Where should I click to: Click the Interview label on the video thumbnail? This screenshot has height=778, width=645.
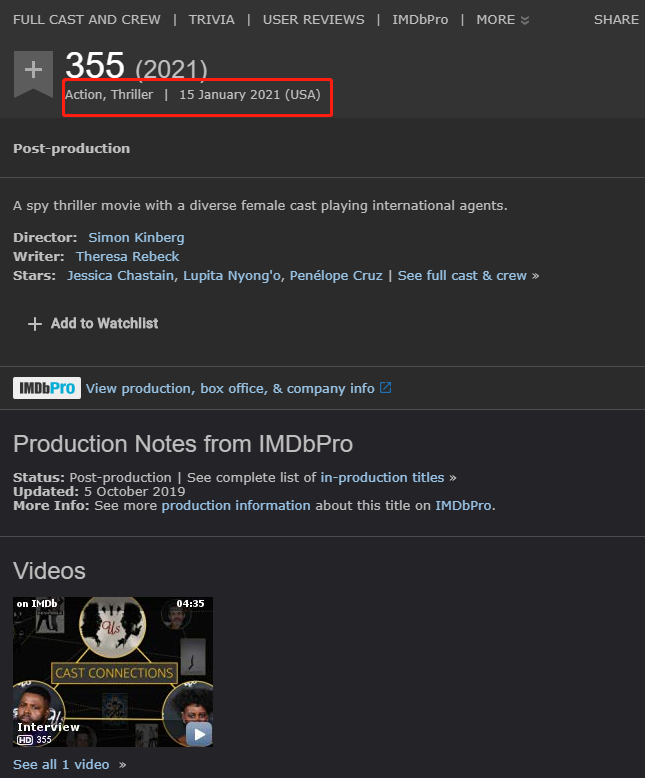(48, 727)
